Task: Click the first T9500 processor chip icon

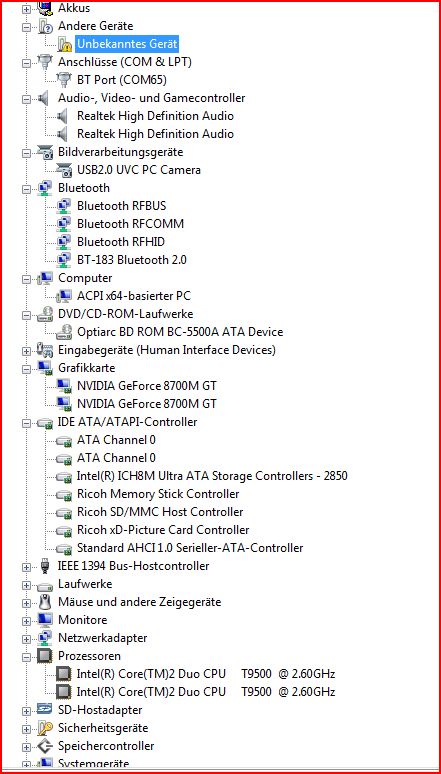Action: click(64, 673)
